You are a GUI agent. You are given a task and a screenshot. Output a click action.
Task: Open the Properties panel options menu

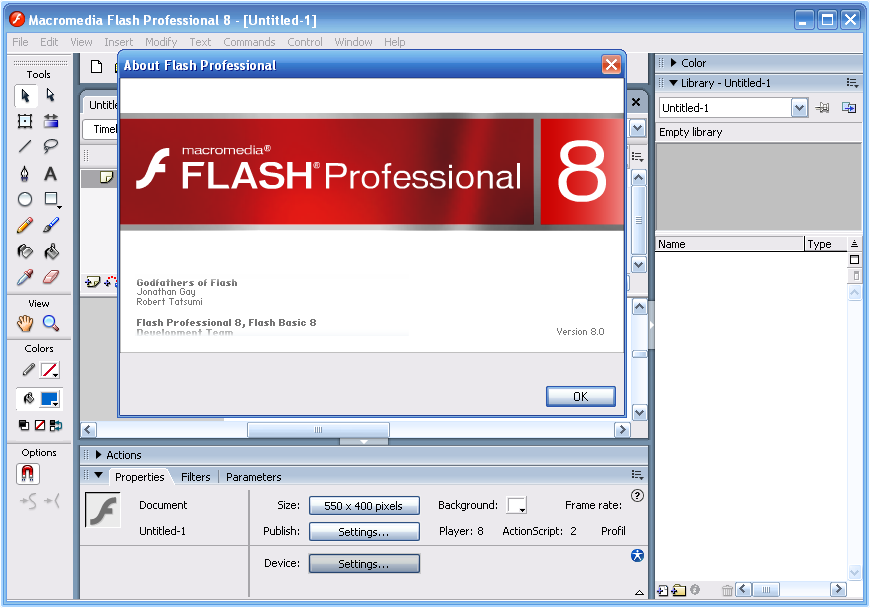(637, 475)
